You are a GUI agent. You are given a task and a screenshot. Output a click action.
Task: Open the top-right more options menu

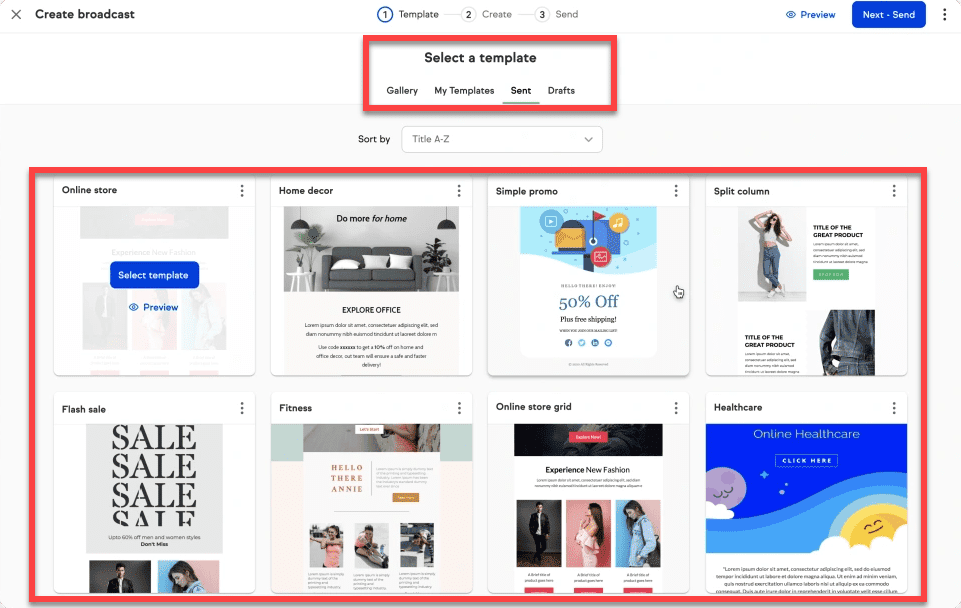[x=944, y=15]
